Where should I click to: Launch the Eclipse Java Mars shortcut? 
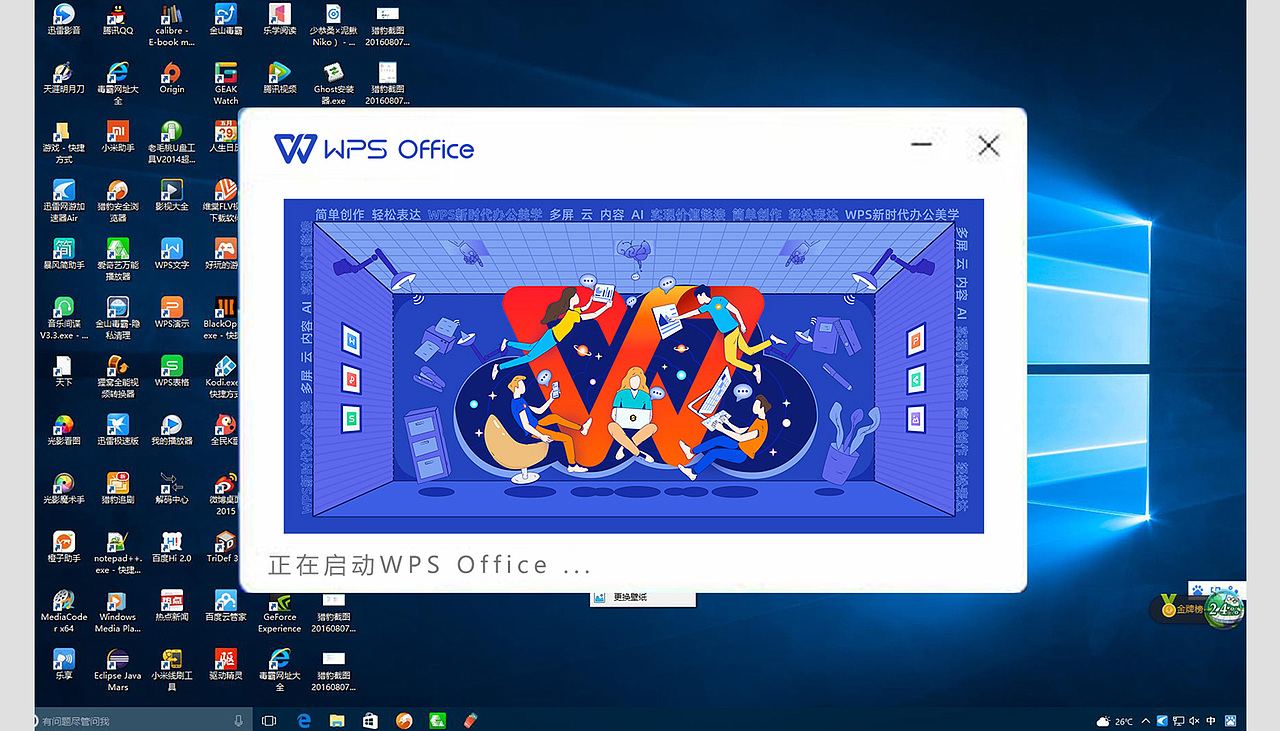point(117,670)
